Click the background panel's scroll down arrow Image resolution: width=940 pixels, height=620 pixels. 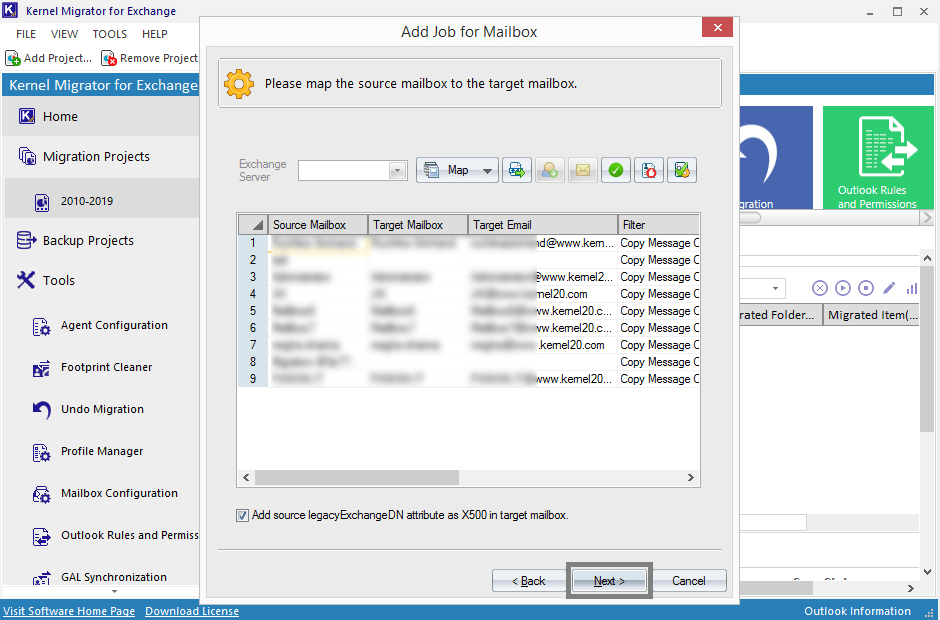coord(927,571)
